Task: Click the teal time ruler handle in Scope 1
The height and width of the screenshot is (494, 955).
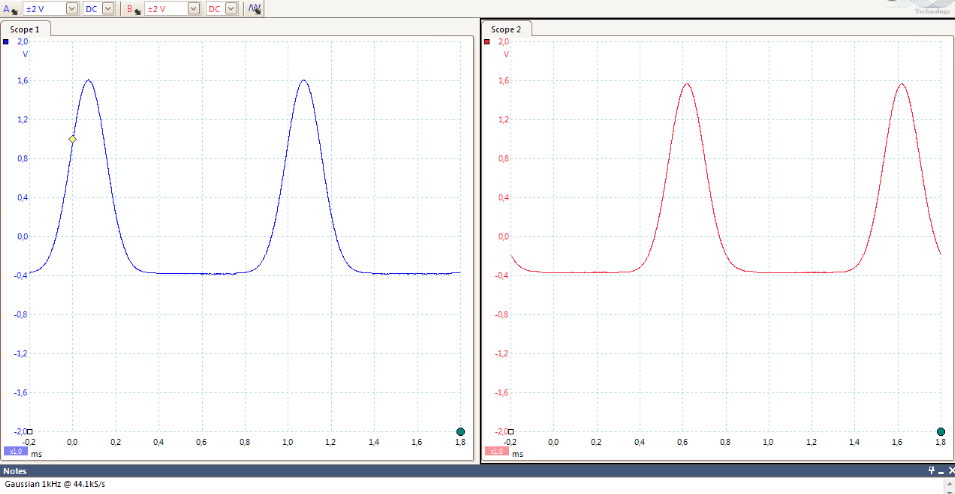Action: point(460,431)
